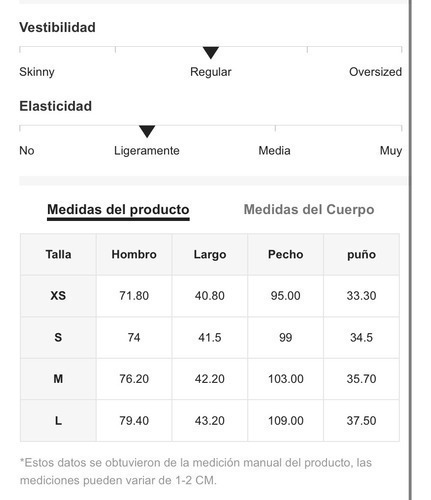Click the Elasticidad Ligeramente triangle marker
The width and height of the screenshot is (431, 500).
(x=147, y=132)
